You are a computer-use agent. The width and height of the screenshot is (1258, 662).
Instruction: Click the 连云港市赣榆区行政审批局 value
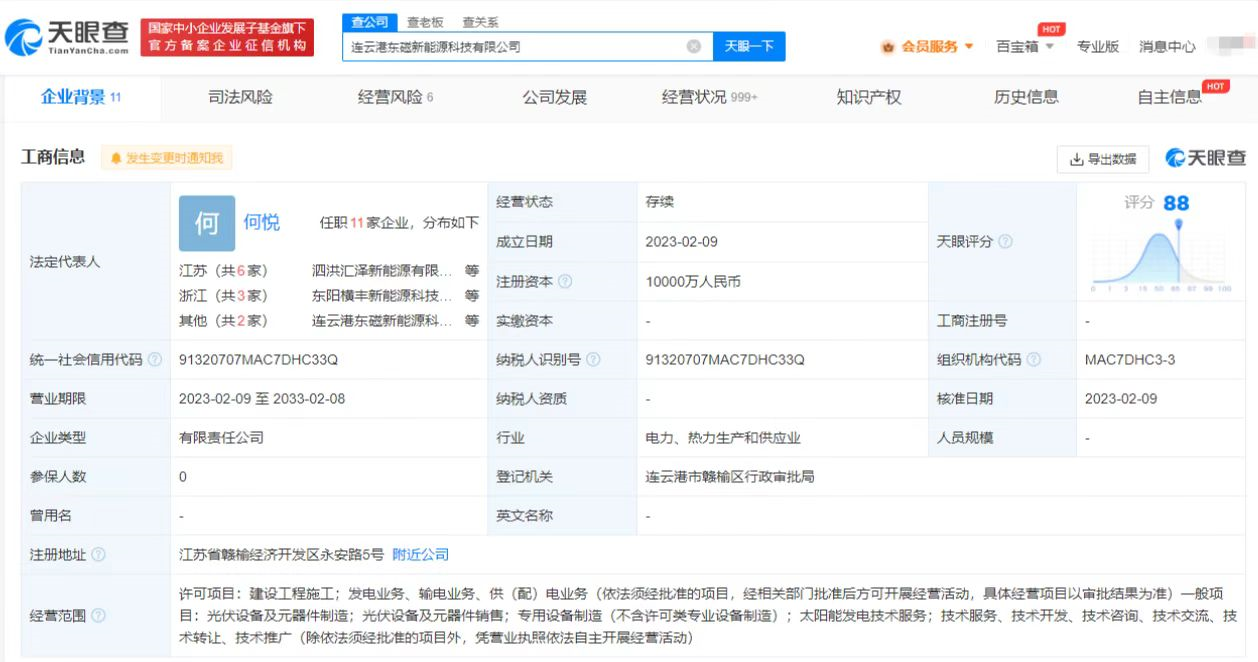point(730,477)
